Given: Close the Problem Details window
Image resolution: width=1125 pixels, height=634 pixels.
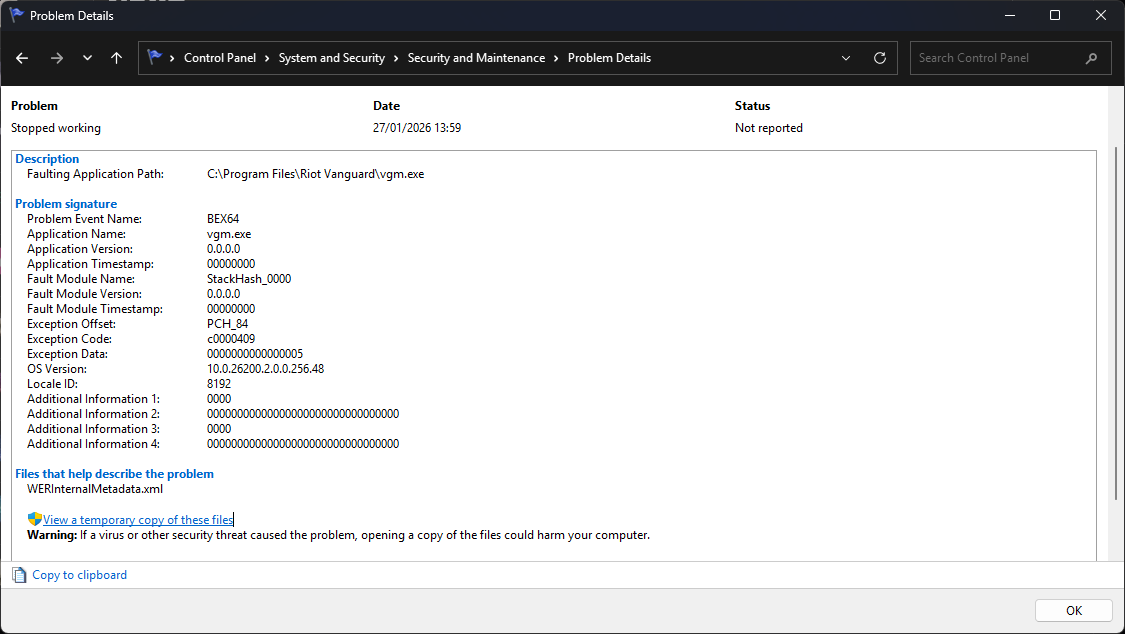Looking at the screenshot, I should (1101, 15).
